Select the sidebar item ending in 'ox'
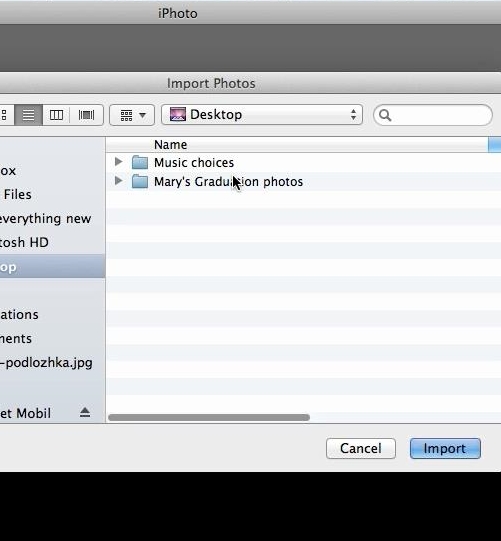The width and height of the screenshot is (501, 541). tap(8, 171)
